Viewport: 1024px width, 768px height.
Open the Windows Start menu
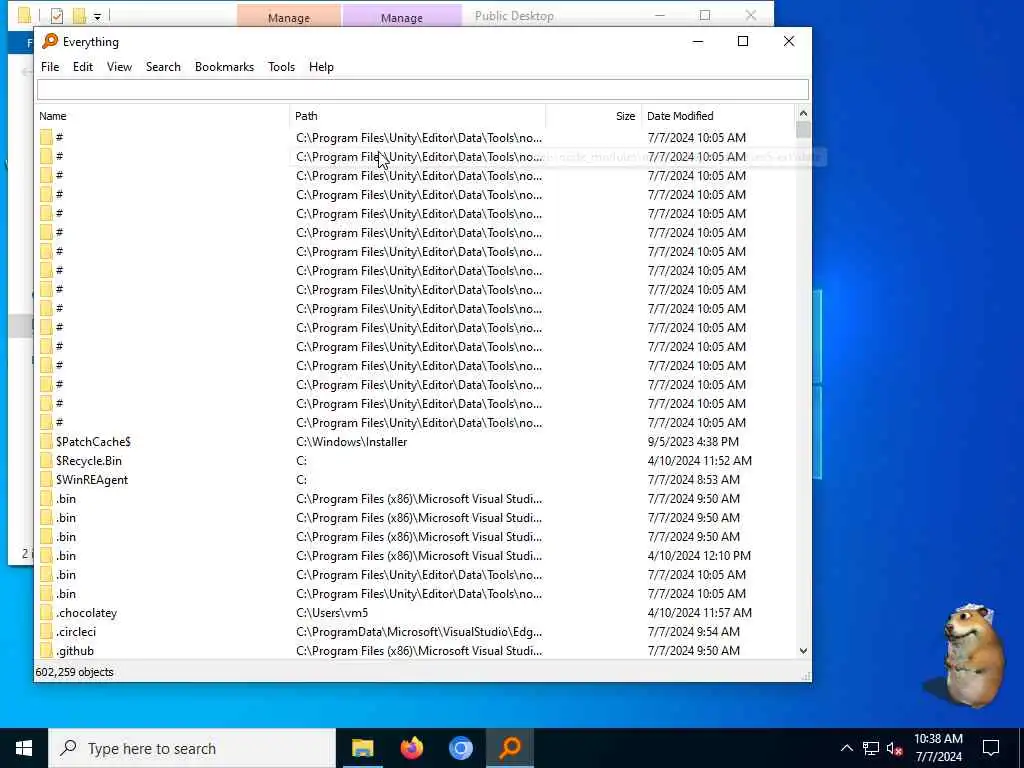[x=24, y=748]
